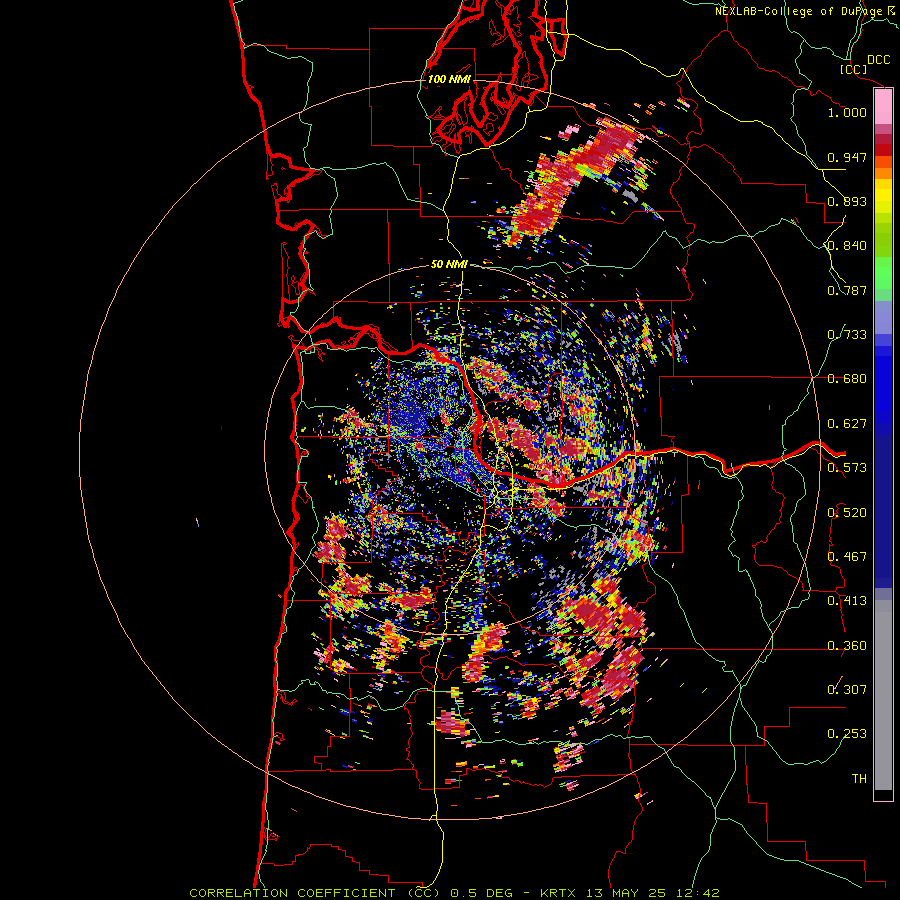Click the KRTX 13 MAY 25 12:42 timestamp
The width and height of the screenshot is (900, 900).
pos(630,893)
